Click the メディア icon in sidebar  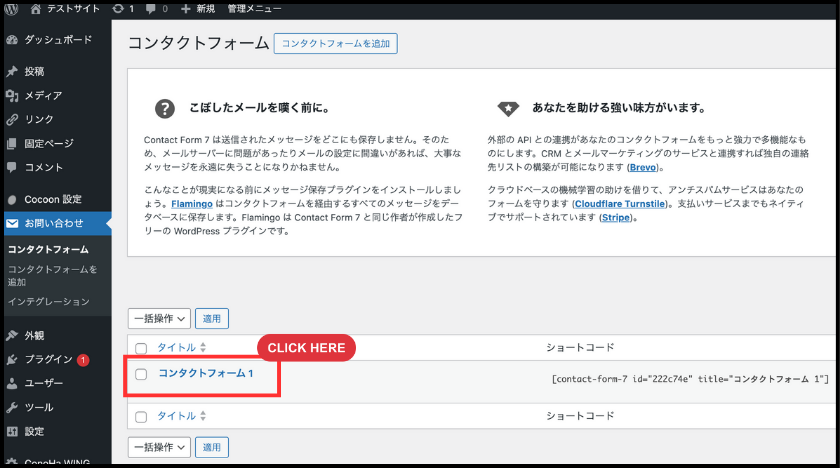(12, 95)
